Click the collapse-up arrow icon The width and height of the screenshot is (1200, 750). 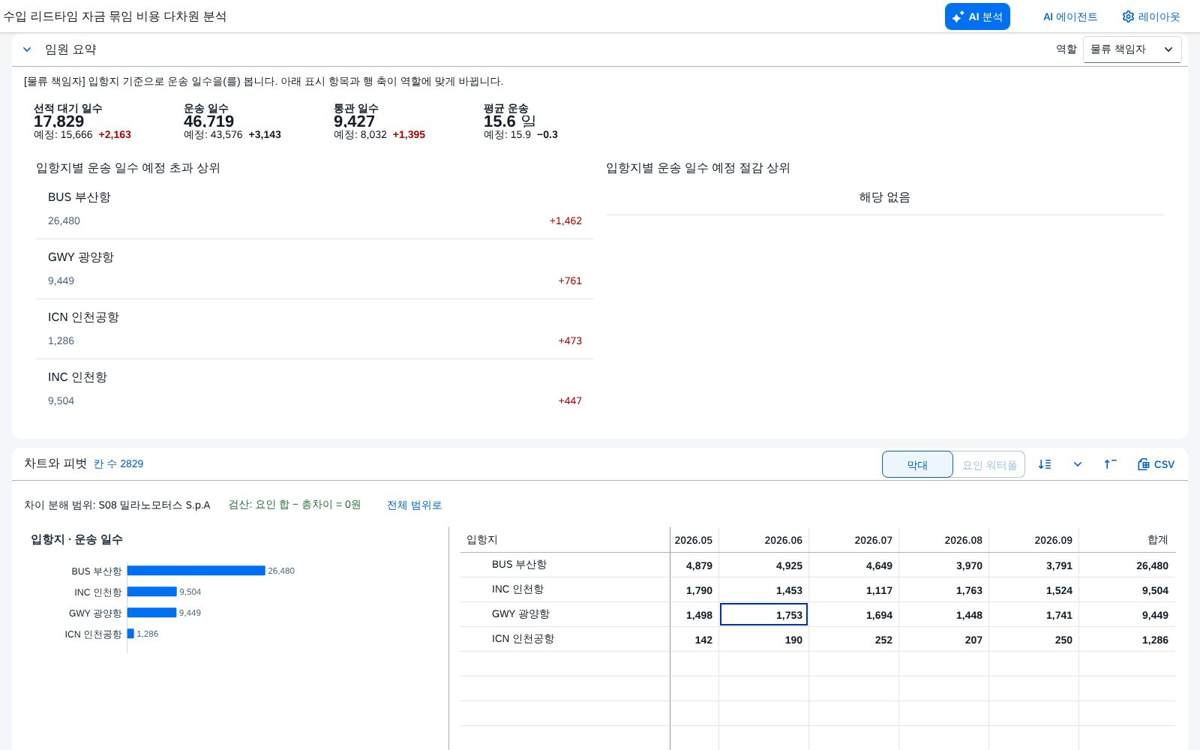click(x=1110, y=464)
